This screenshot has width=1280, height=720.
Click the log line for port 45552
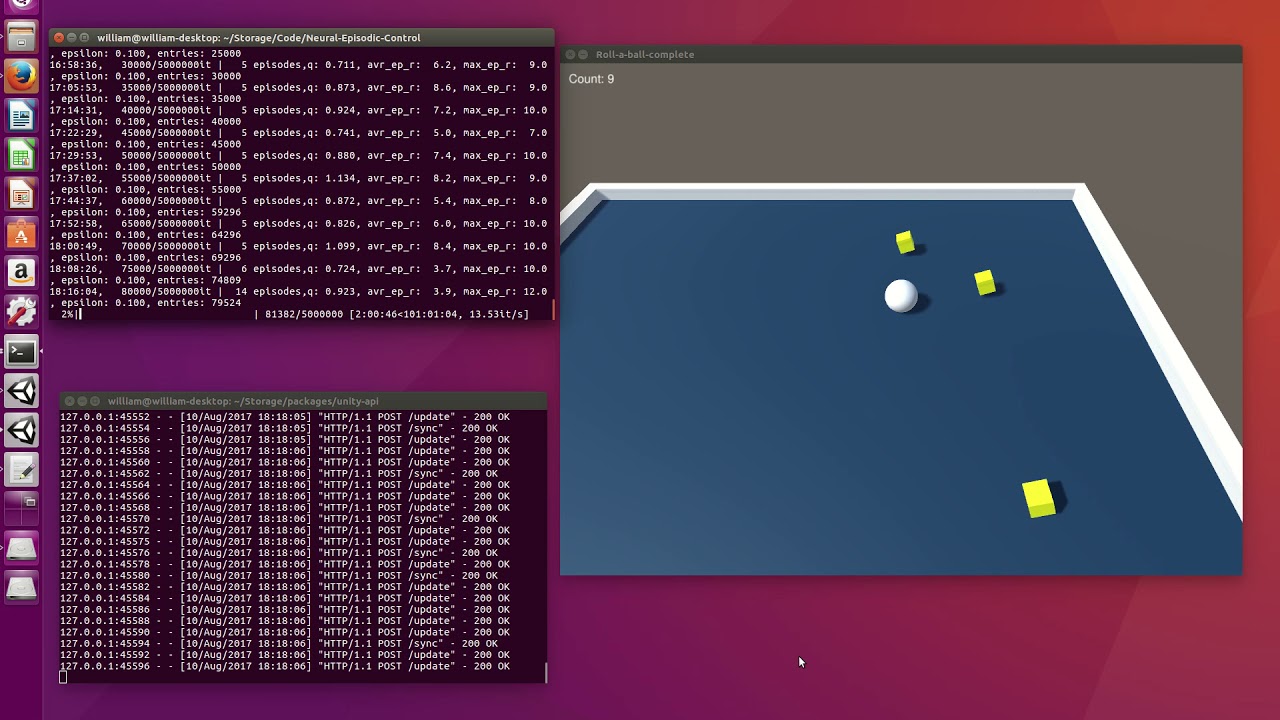click(x=285, y=417)
